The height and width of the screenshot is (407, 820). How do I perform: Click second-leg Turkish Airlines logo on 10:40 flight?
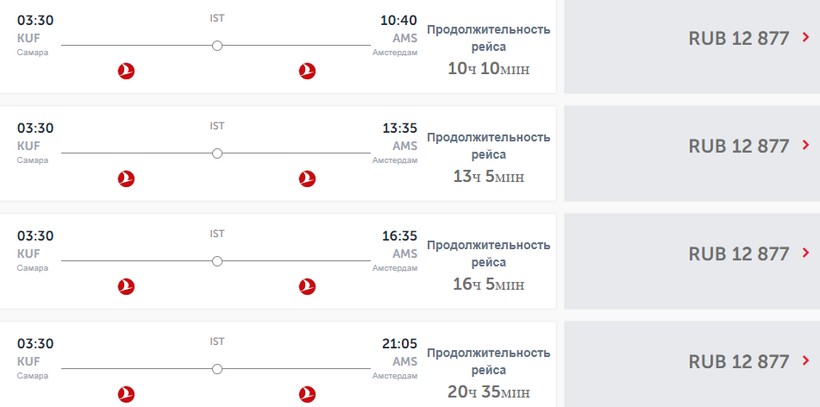point(307,71)
